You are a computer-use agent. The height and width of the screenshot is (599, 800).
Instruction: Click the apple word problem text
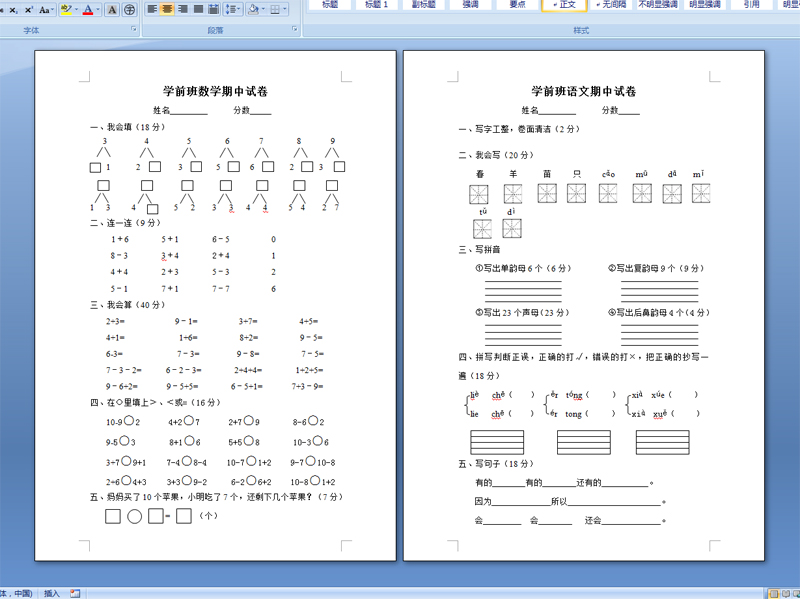(217, 497)
